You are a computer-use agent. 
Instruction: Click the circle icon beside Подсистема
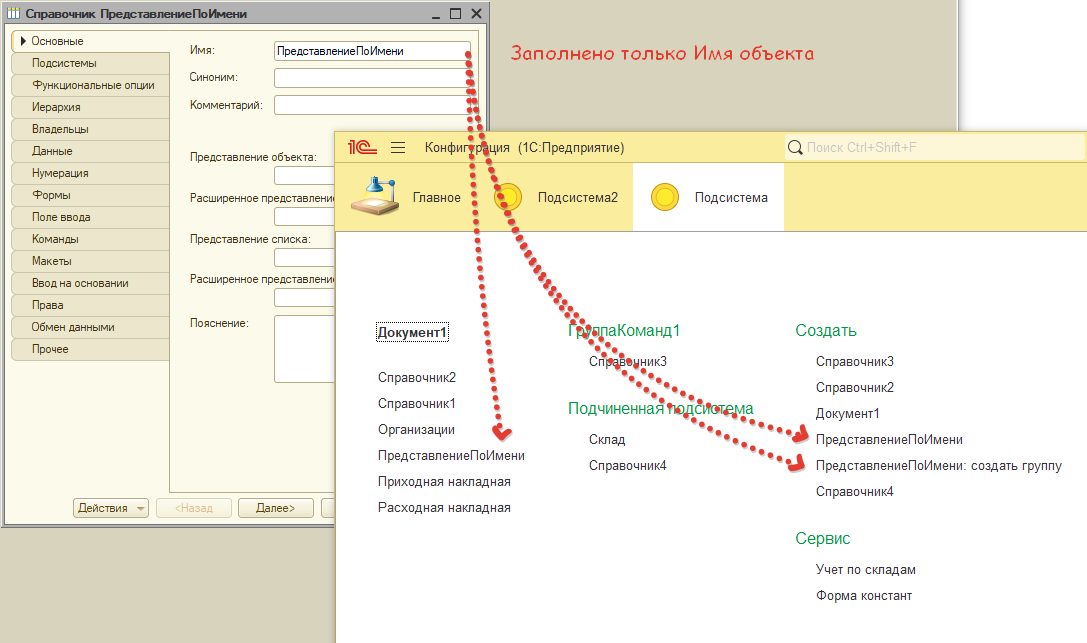pos(665,197)
